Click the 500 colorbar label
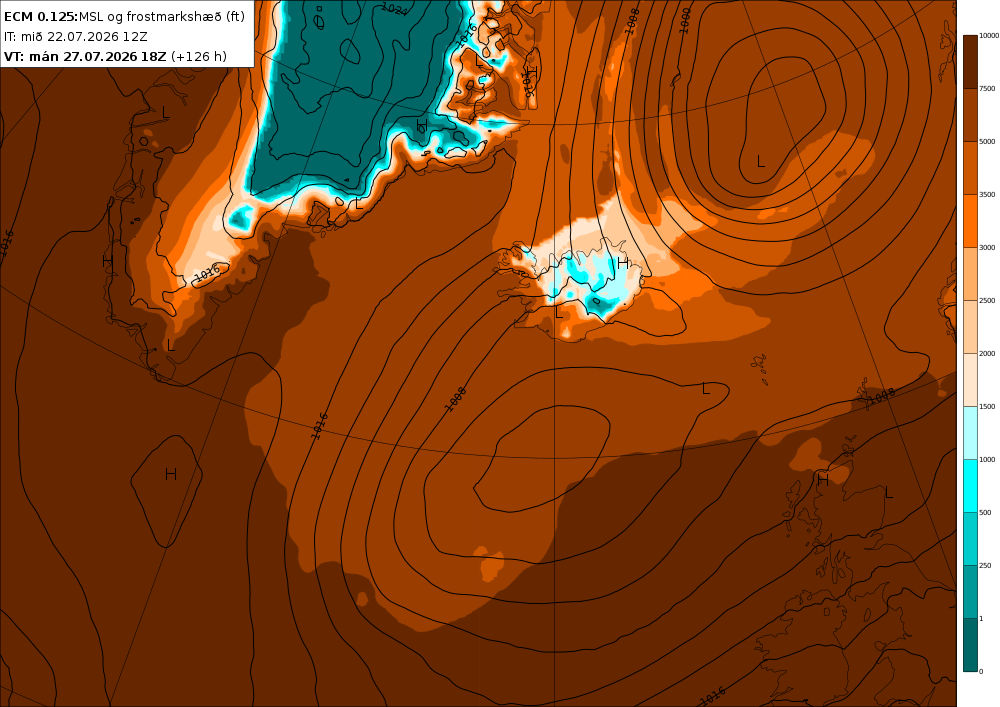This screenshot has width=1000, height=707. coord(985,512)
